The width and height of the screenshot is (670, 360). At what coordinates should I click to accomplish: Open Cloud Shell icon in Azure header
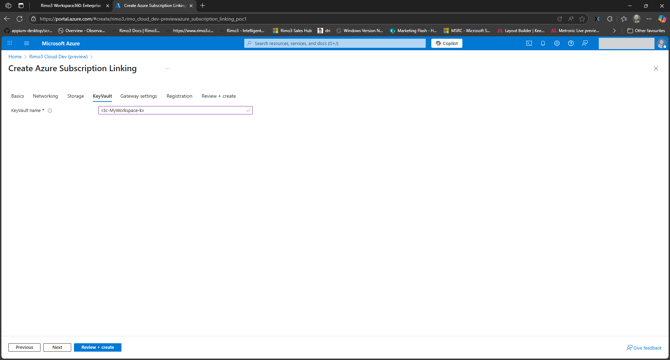coord(529,43)
